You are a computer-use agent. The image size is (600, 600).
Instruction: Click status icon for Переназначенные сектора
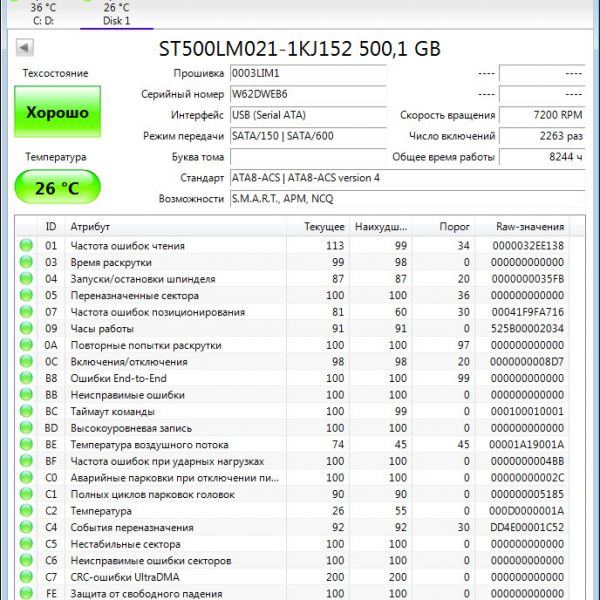26,295
